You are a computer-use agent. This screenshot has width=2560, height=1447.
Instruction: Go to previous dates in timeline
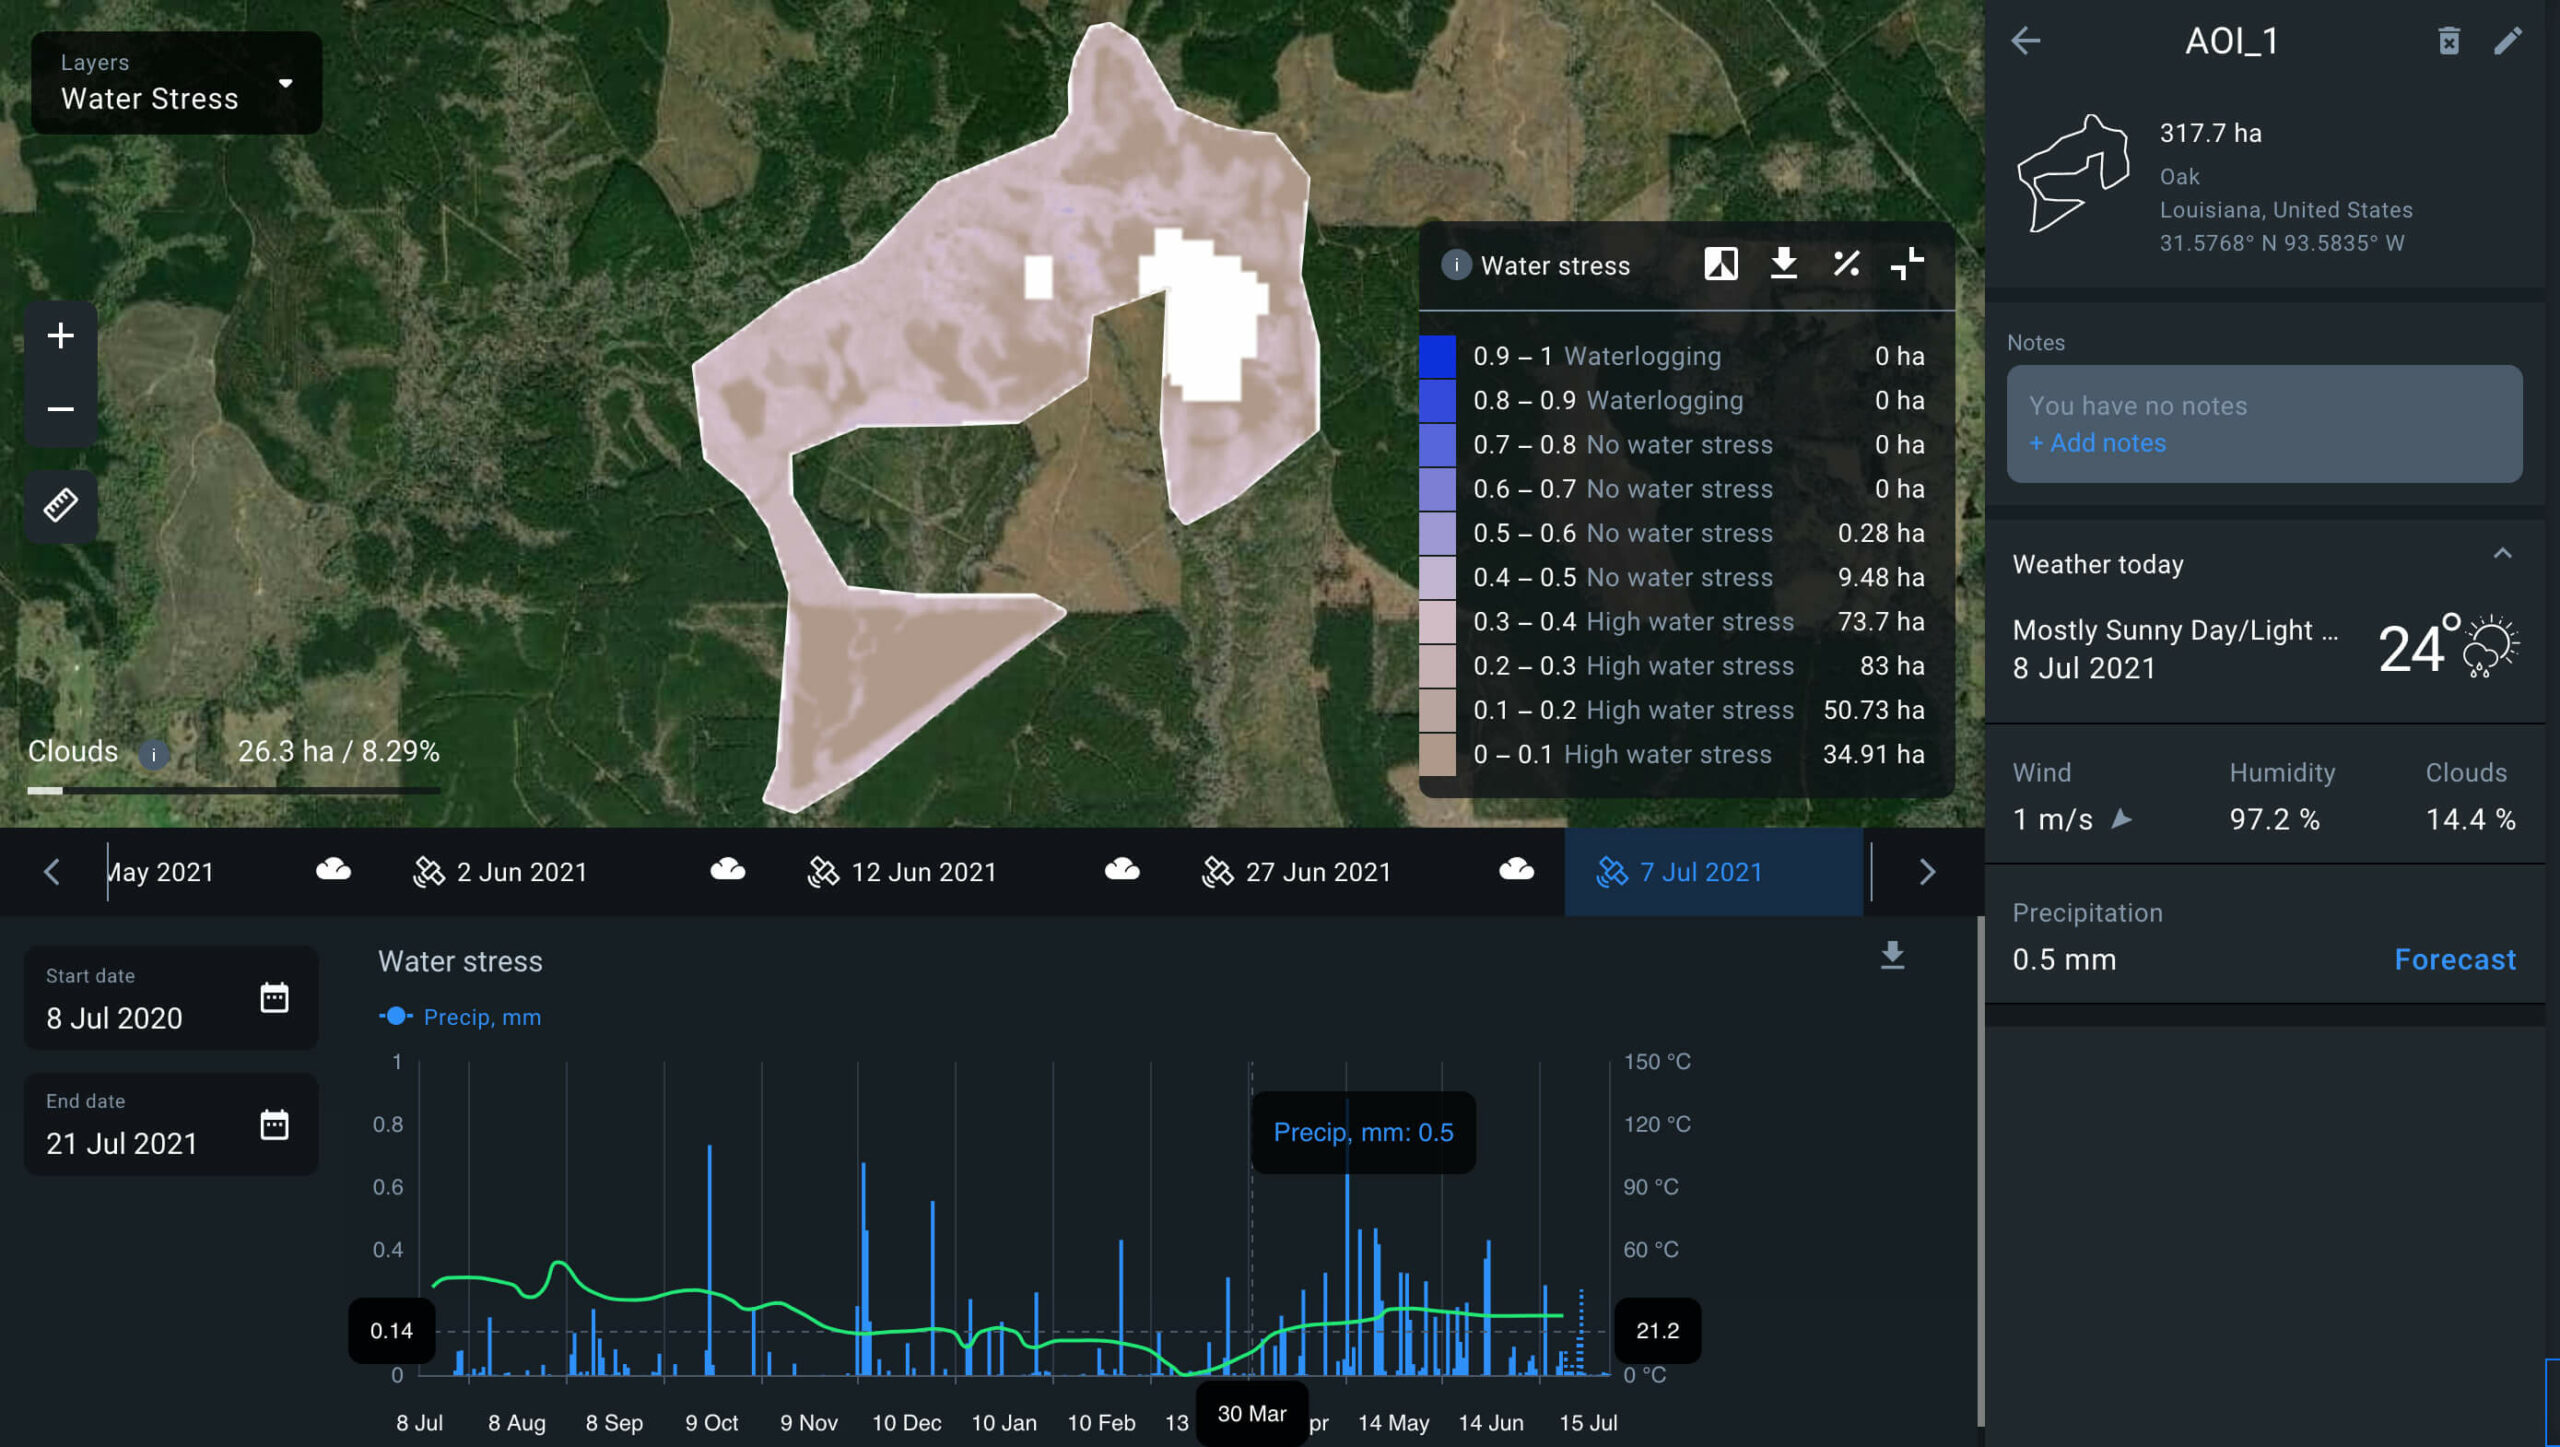pyautogui.click(x=52, y=872)
